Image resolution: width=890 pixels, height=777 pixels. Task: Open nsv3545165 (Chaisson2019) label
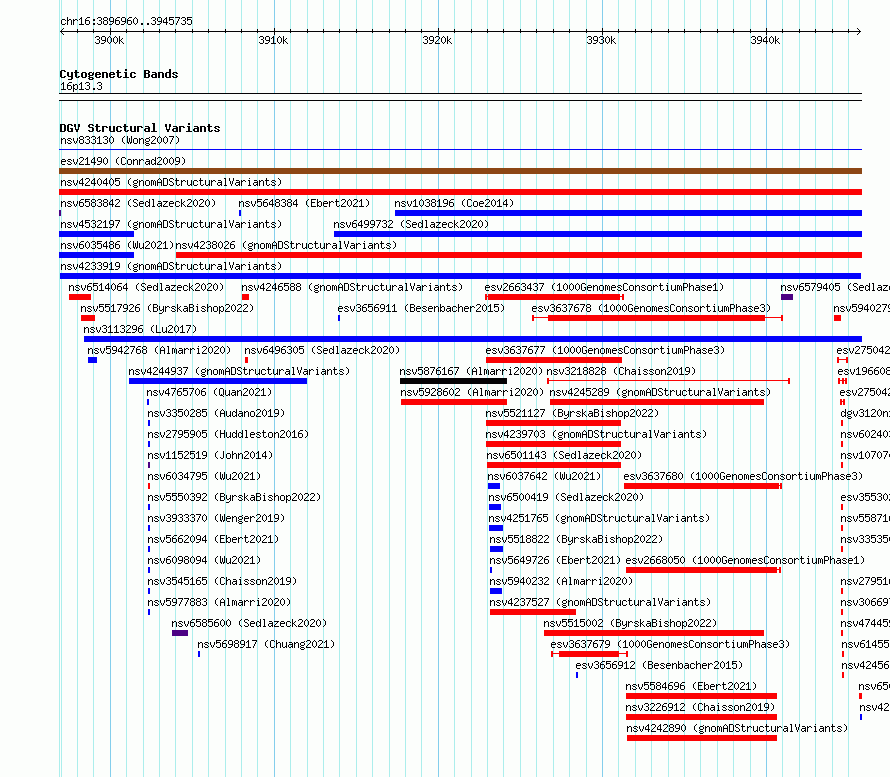pyautogui.click(x=222, y=581)
